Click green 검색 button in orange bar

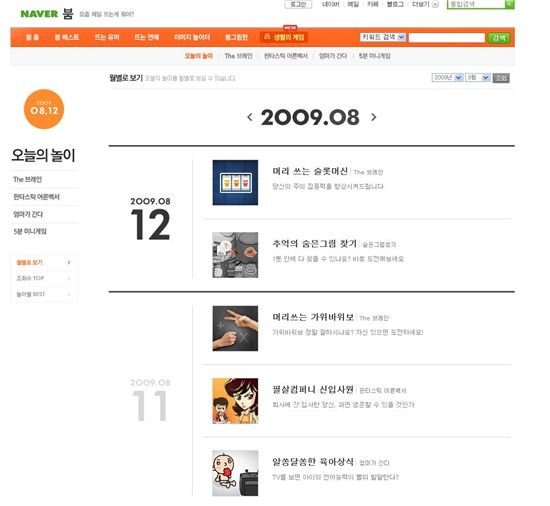click(499, 38)
